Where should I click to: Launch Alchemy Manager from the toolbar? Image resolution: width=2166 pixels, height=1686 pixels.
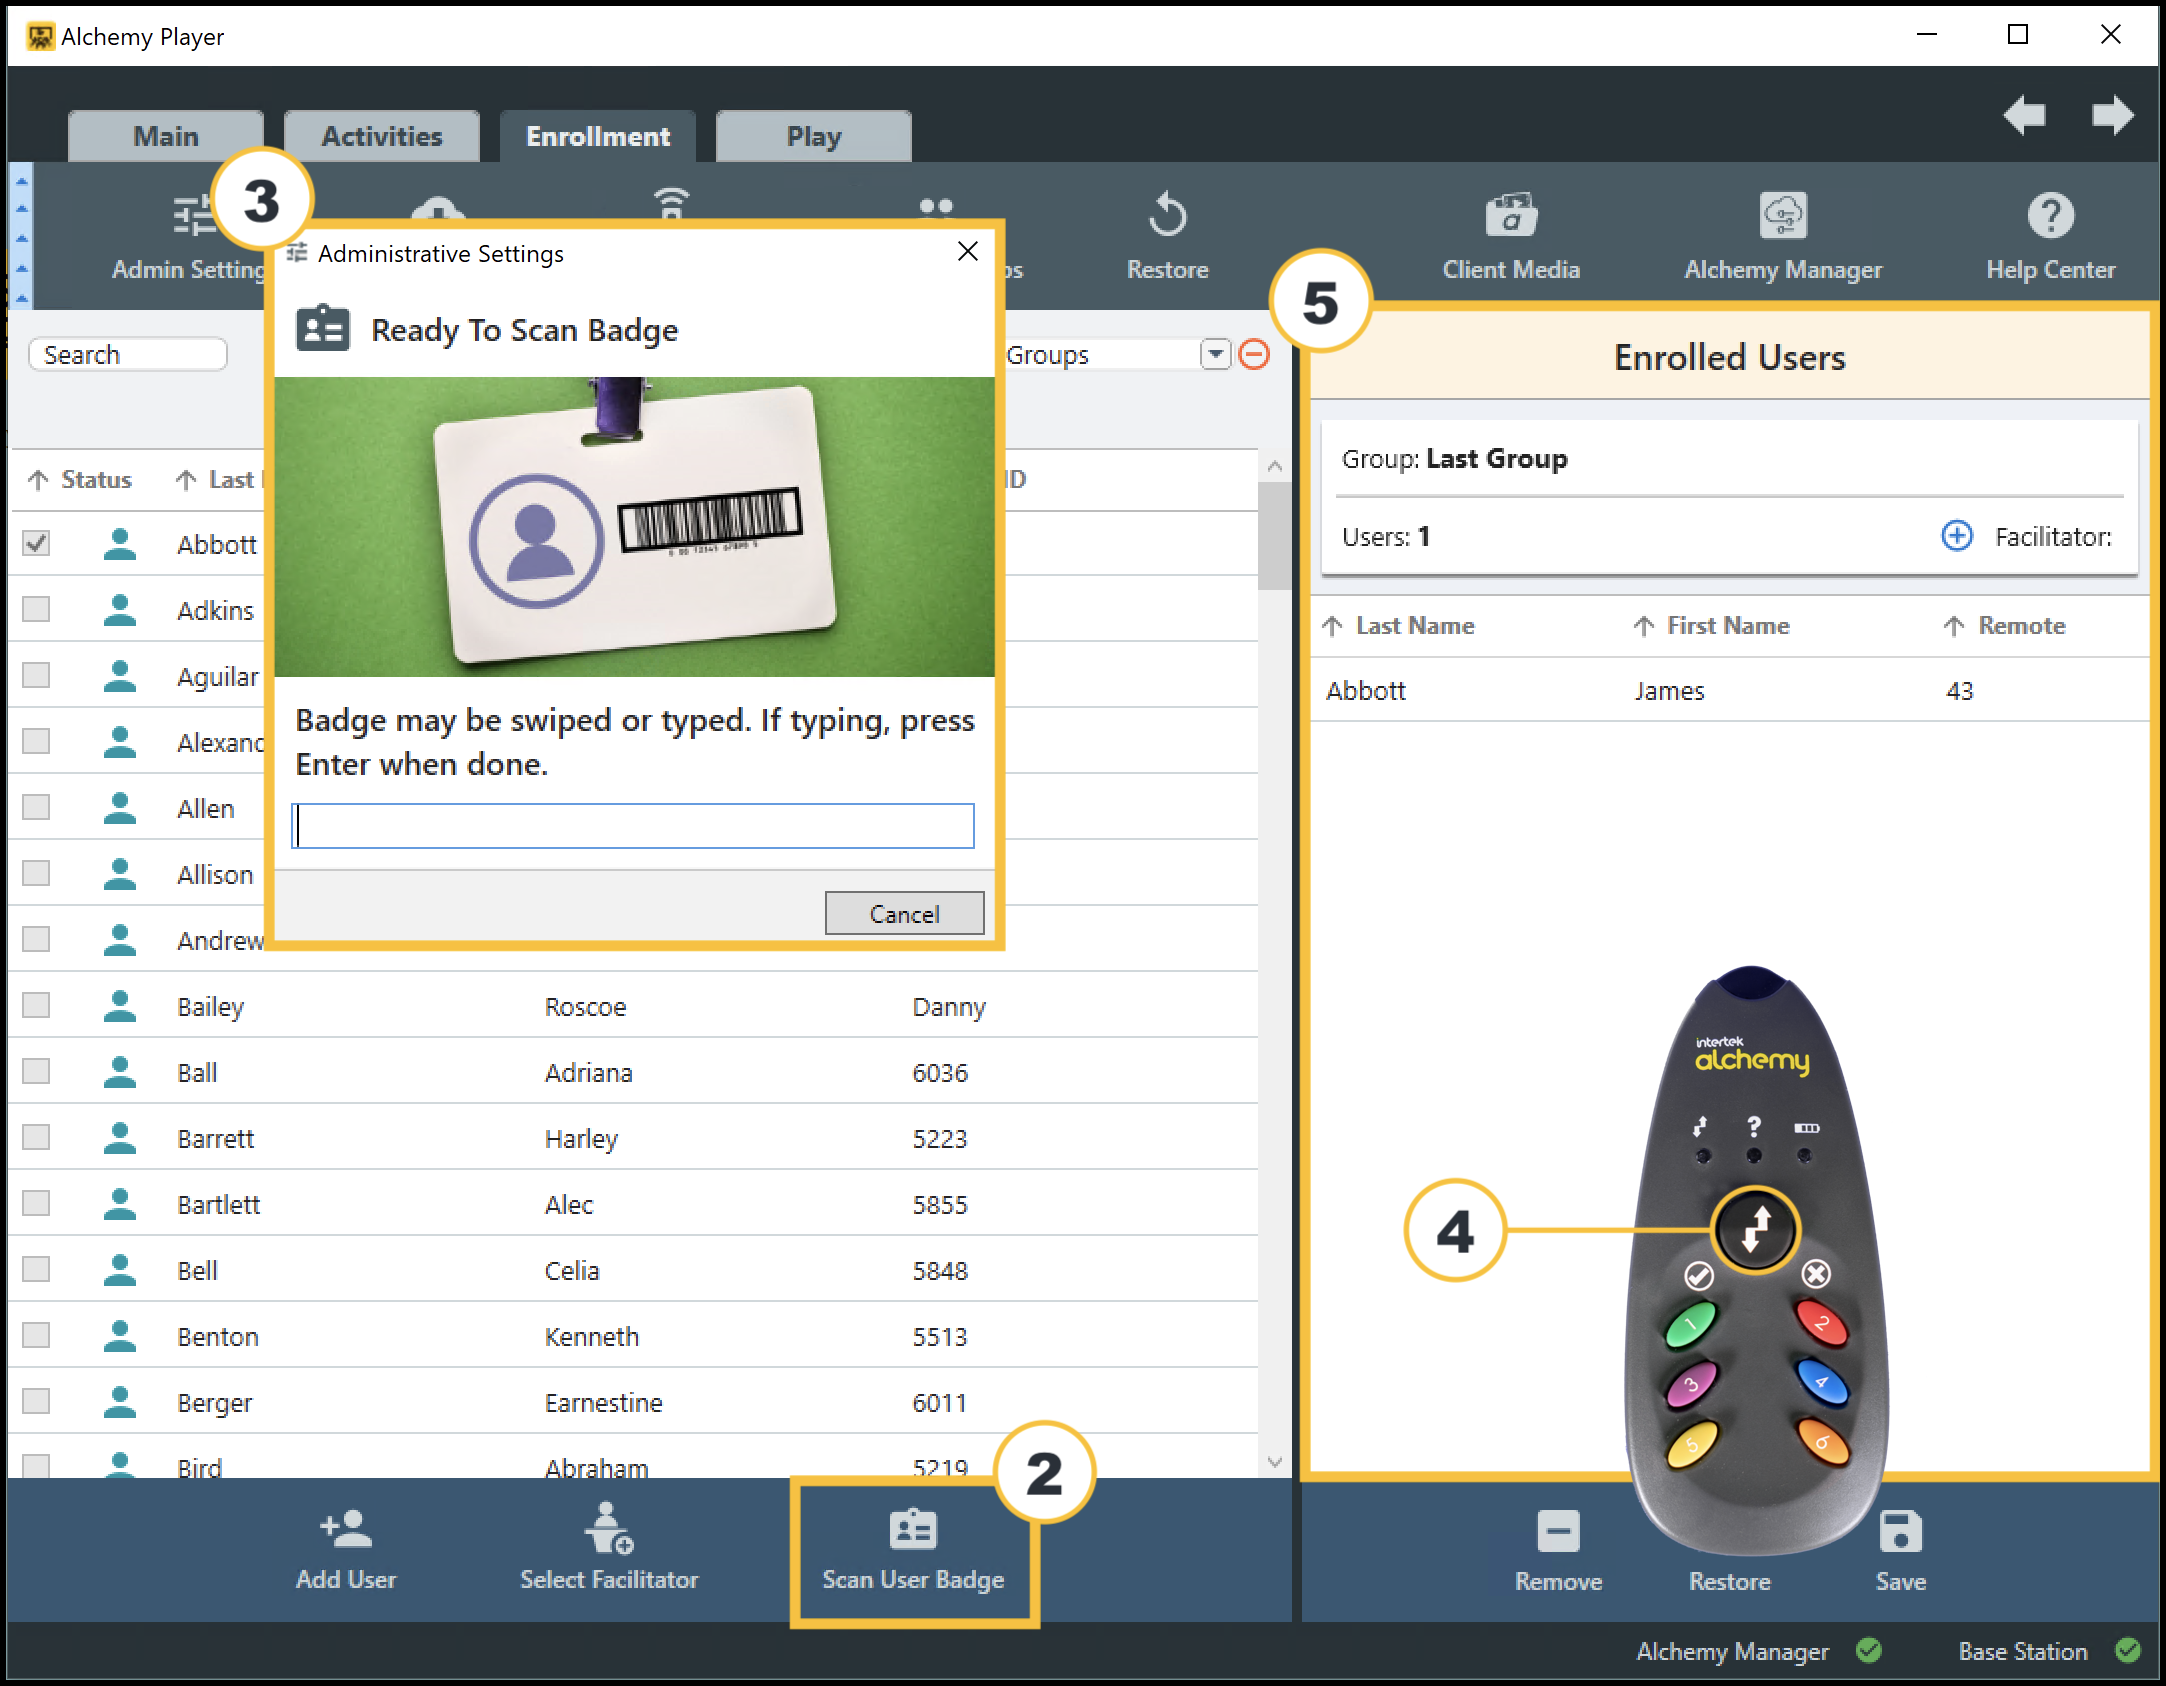point(1783,238)
